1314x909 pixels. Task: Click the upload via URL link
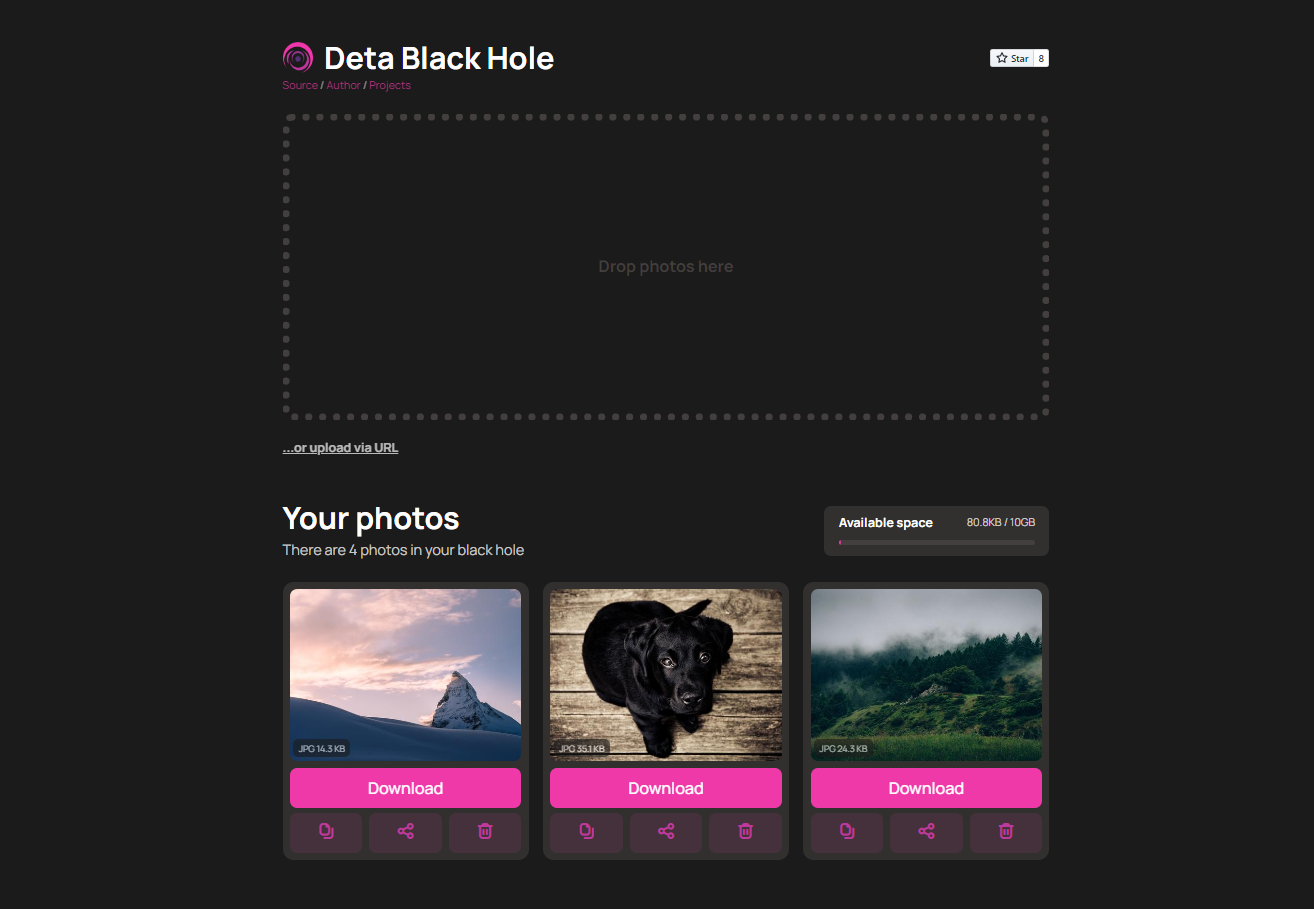(340, 448)
